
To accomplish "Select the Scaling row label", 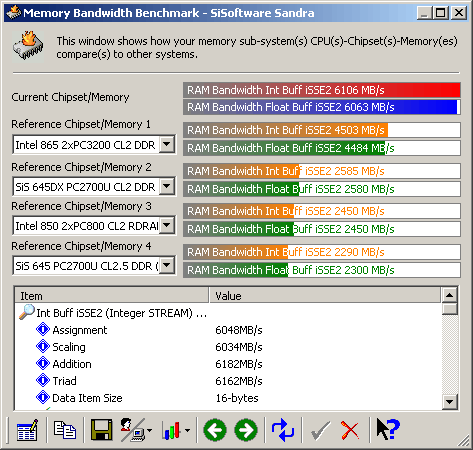I will tap(69, 347).
